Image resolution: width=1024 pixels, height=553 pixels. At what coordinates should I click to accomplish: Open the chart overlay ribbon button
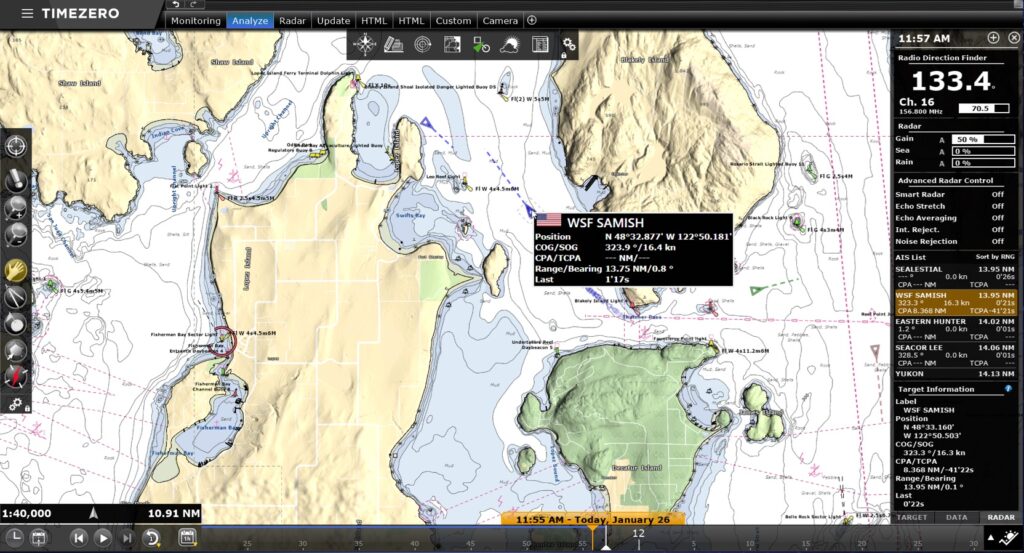pos(452,44)
